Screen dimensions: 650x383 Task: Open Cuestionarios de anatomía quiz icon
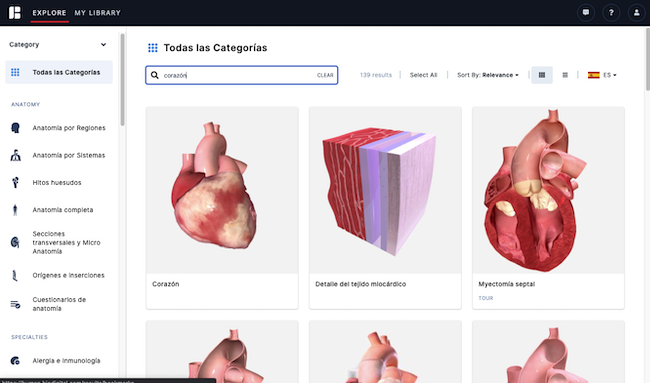tap(15, 304)
